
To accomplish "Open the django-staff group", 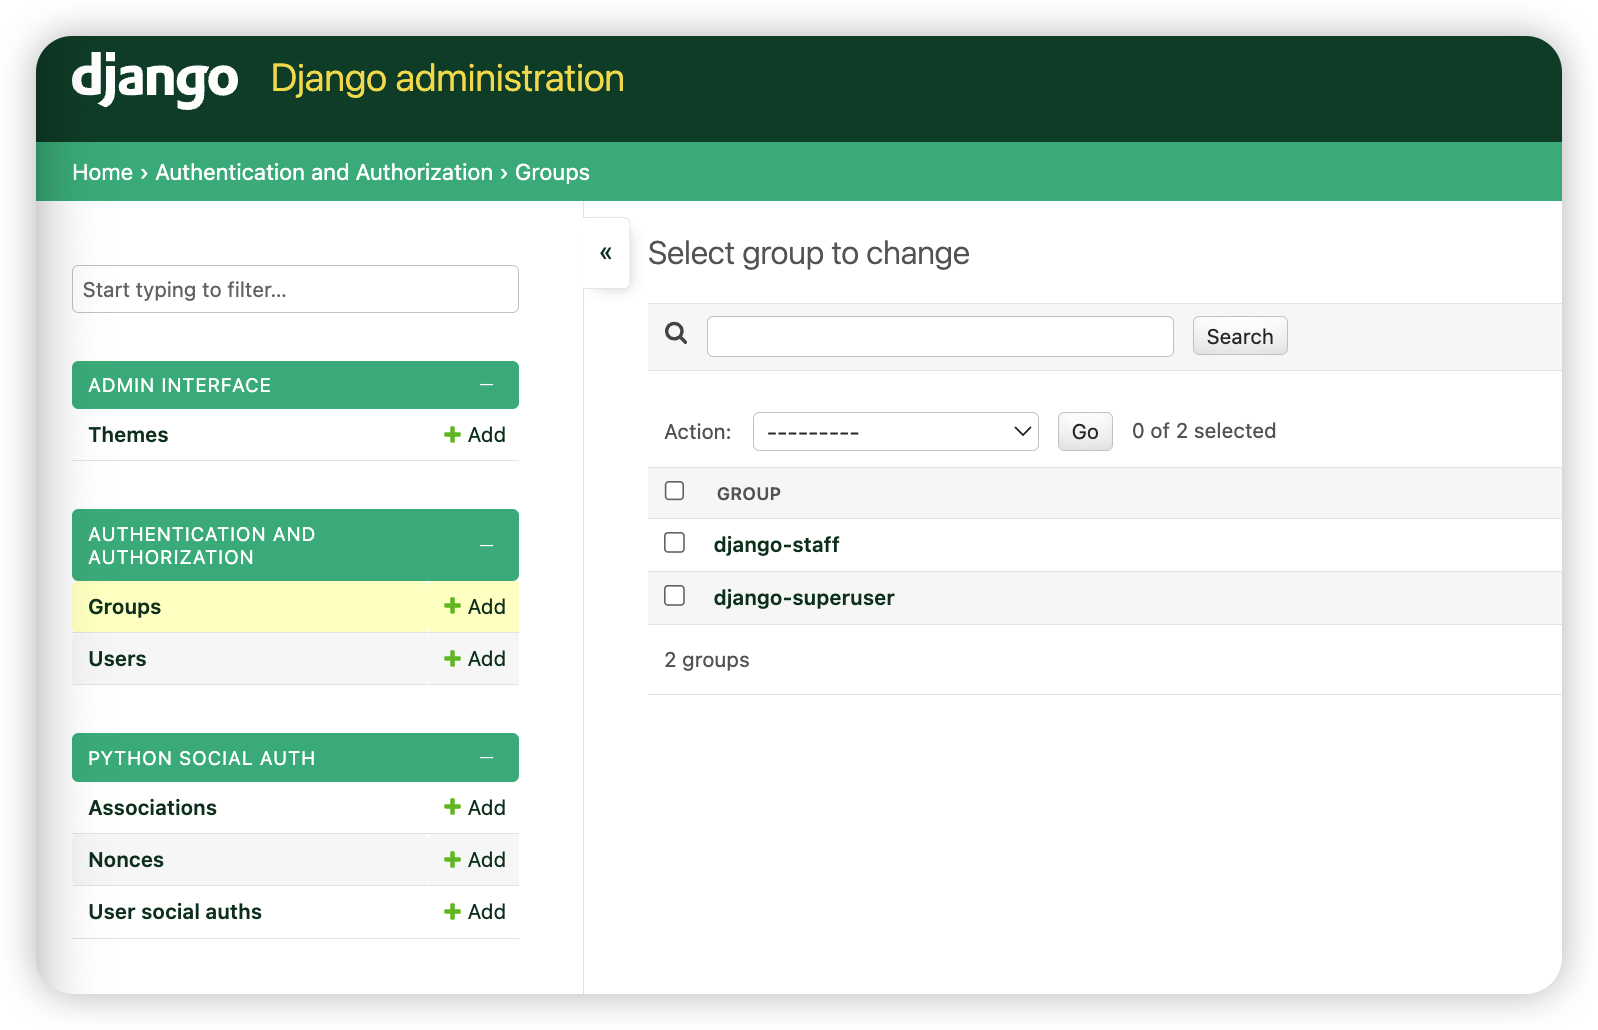I will (x=776, y=545).
